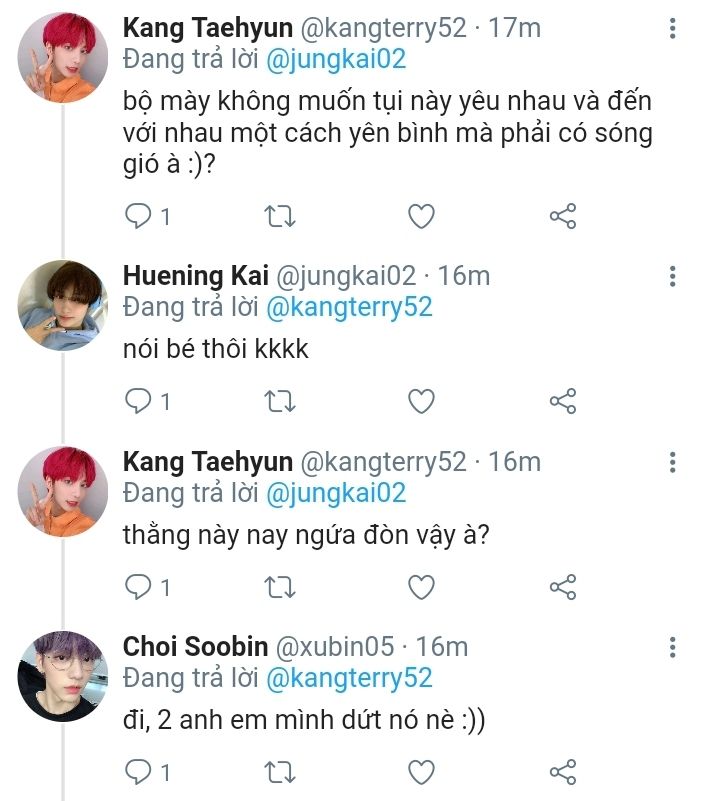Open more options on Huening Kai's tweet
This screenshot has width=720, height=801.
[673, 275]
